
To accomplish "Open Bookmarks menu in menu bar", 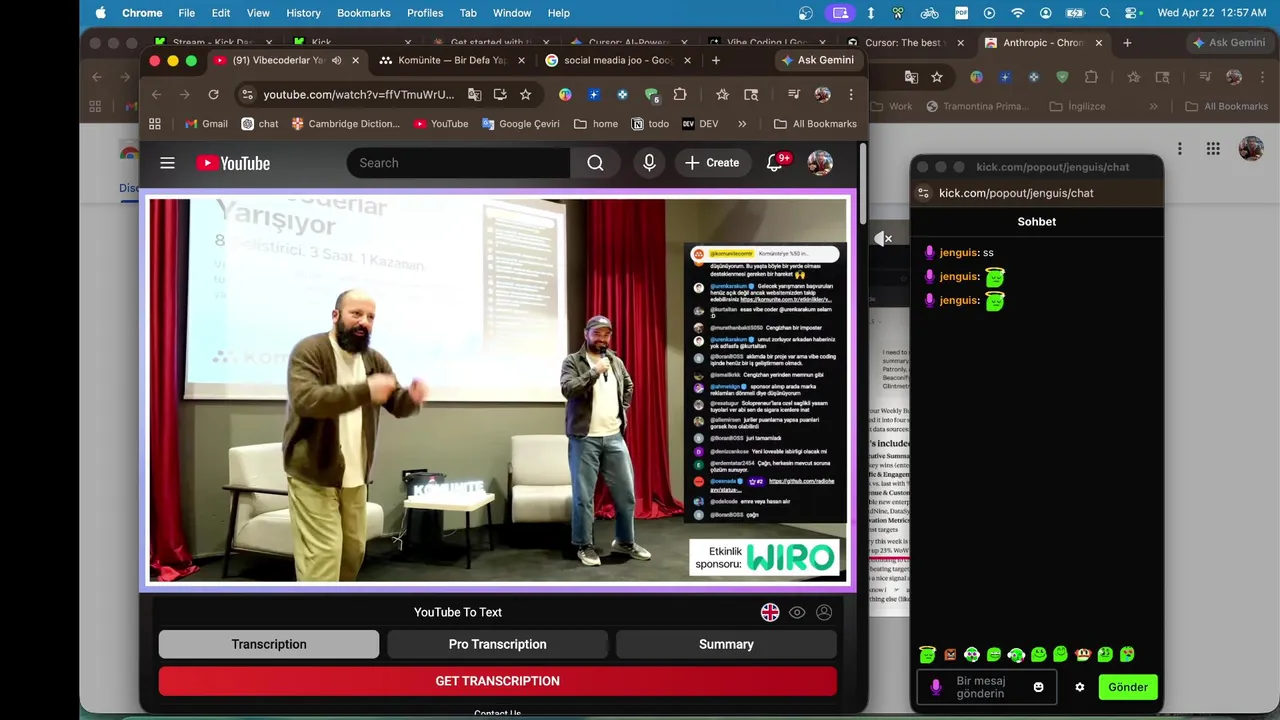I will click(x=364, y=13).
